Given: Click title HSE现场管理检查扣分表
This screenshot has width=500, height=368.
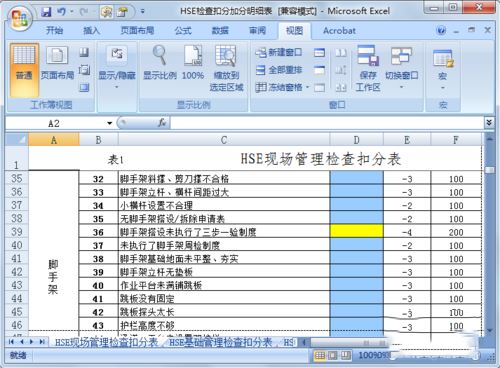Looking at the screenshot, I should point(321,159).
